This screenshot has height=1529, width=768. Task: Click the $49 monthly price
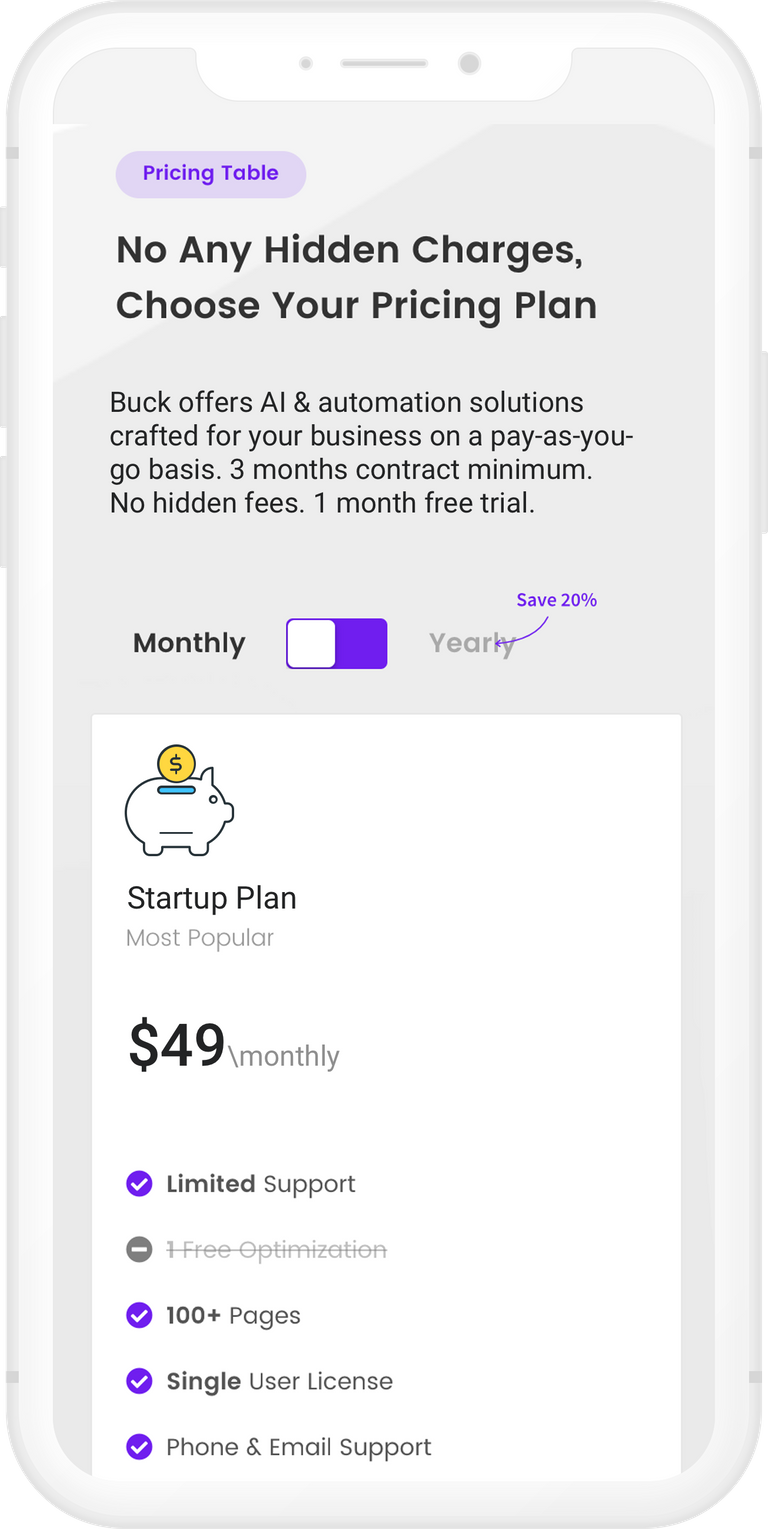point(234,1046)
